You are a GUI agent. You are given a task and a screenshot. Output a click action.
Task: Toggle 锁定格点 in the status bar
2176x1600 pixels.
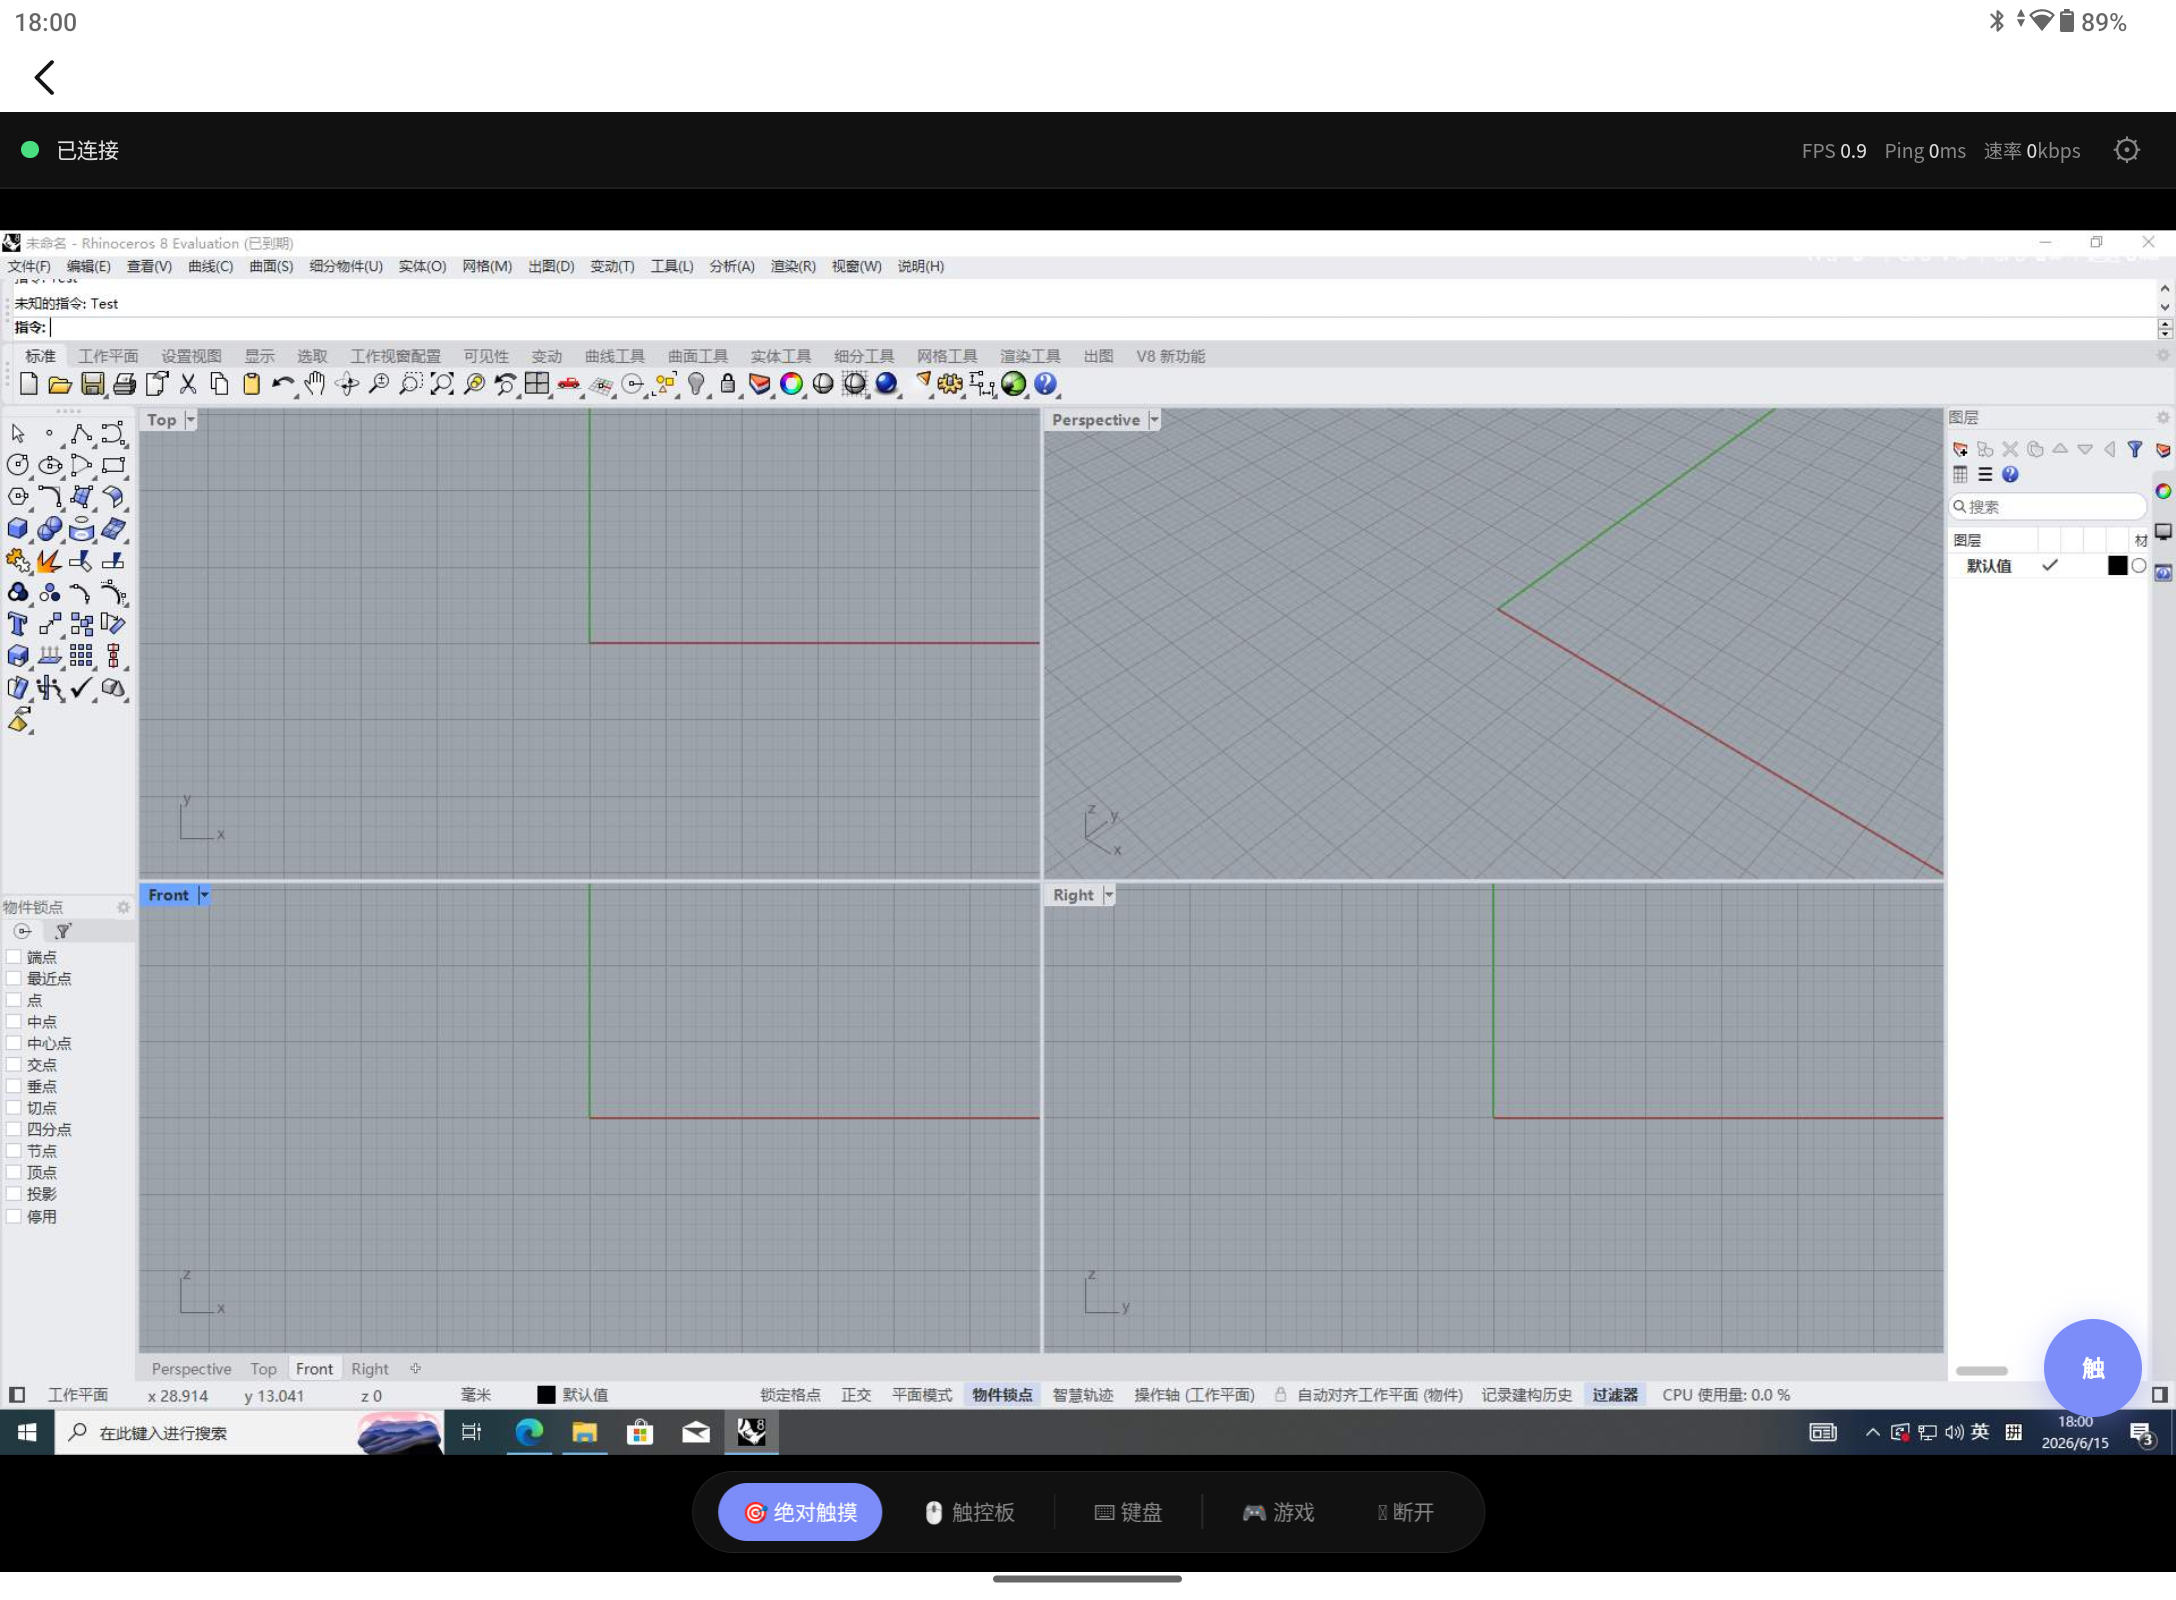point(790,1395)
